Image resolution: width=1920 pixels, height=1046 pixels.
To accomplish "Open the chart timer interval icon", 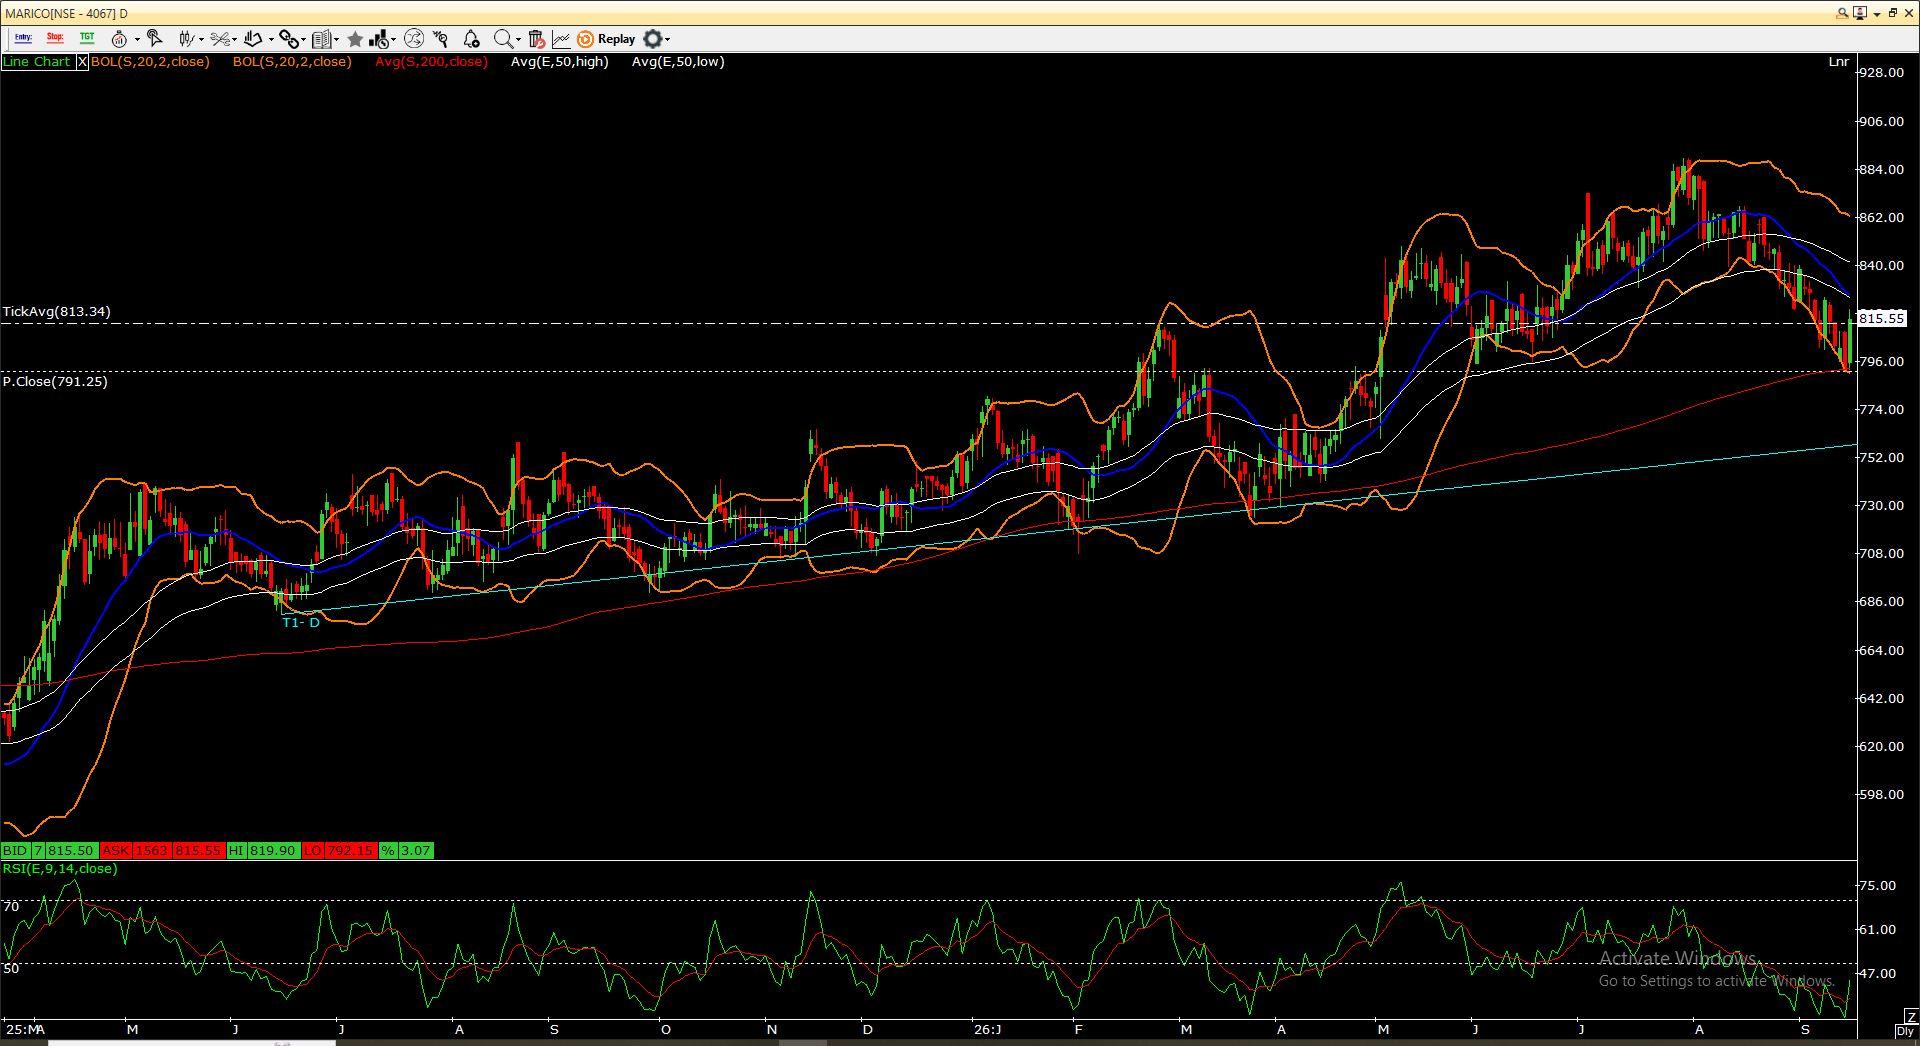I will coord(119,39).
